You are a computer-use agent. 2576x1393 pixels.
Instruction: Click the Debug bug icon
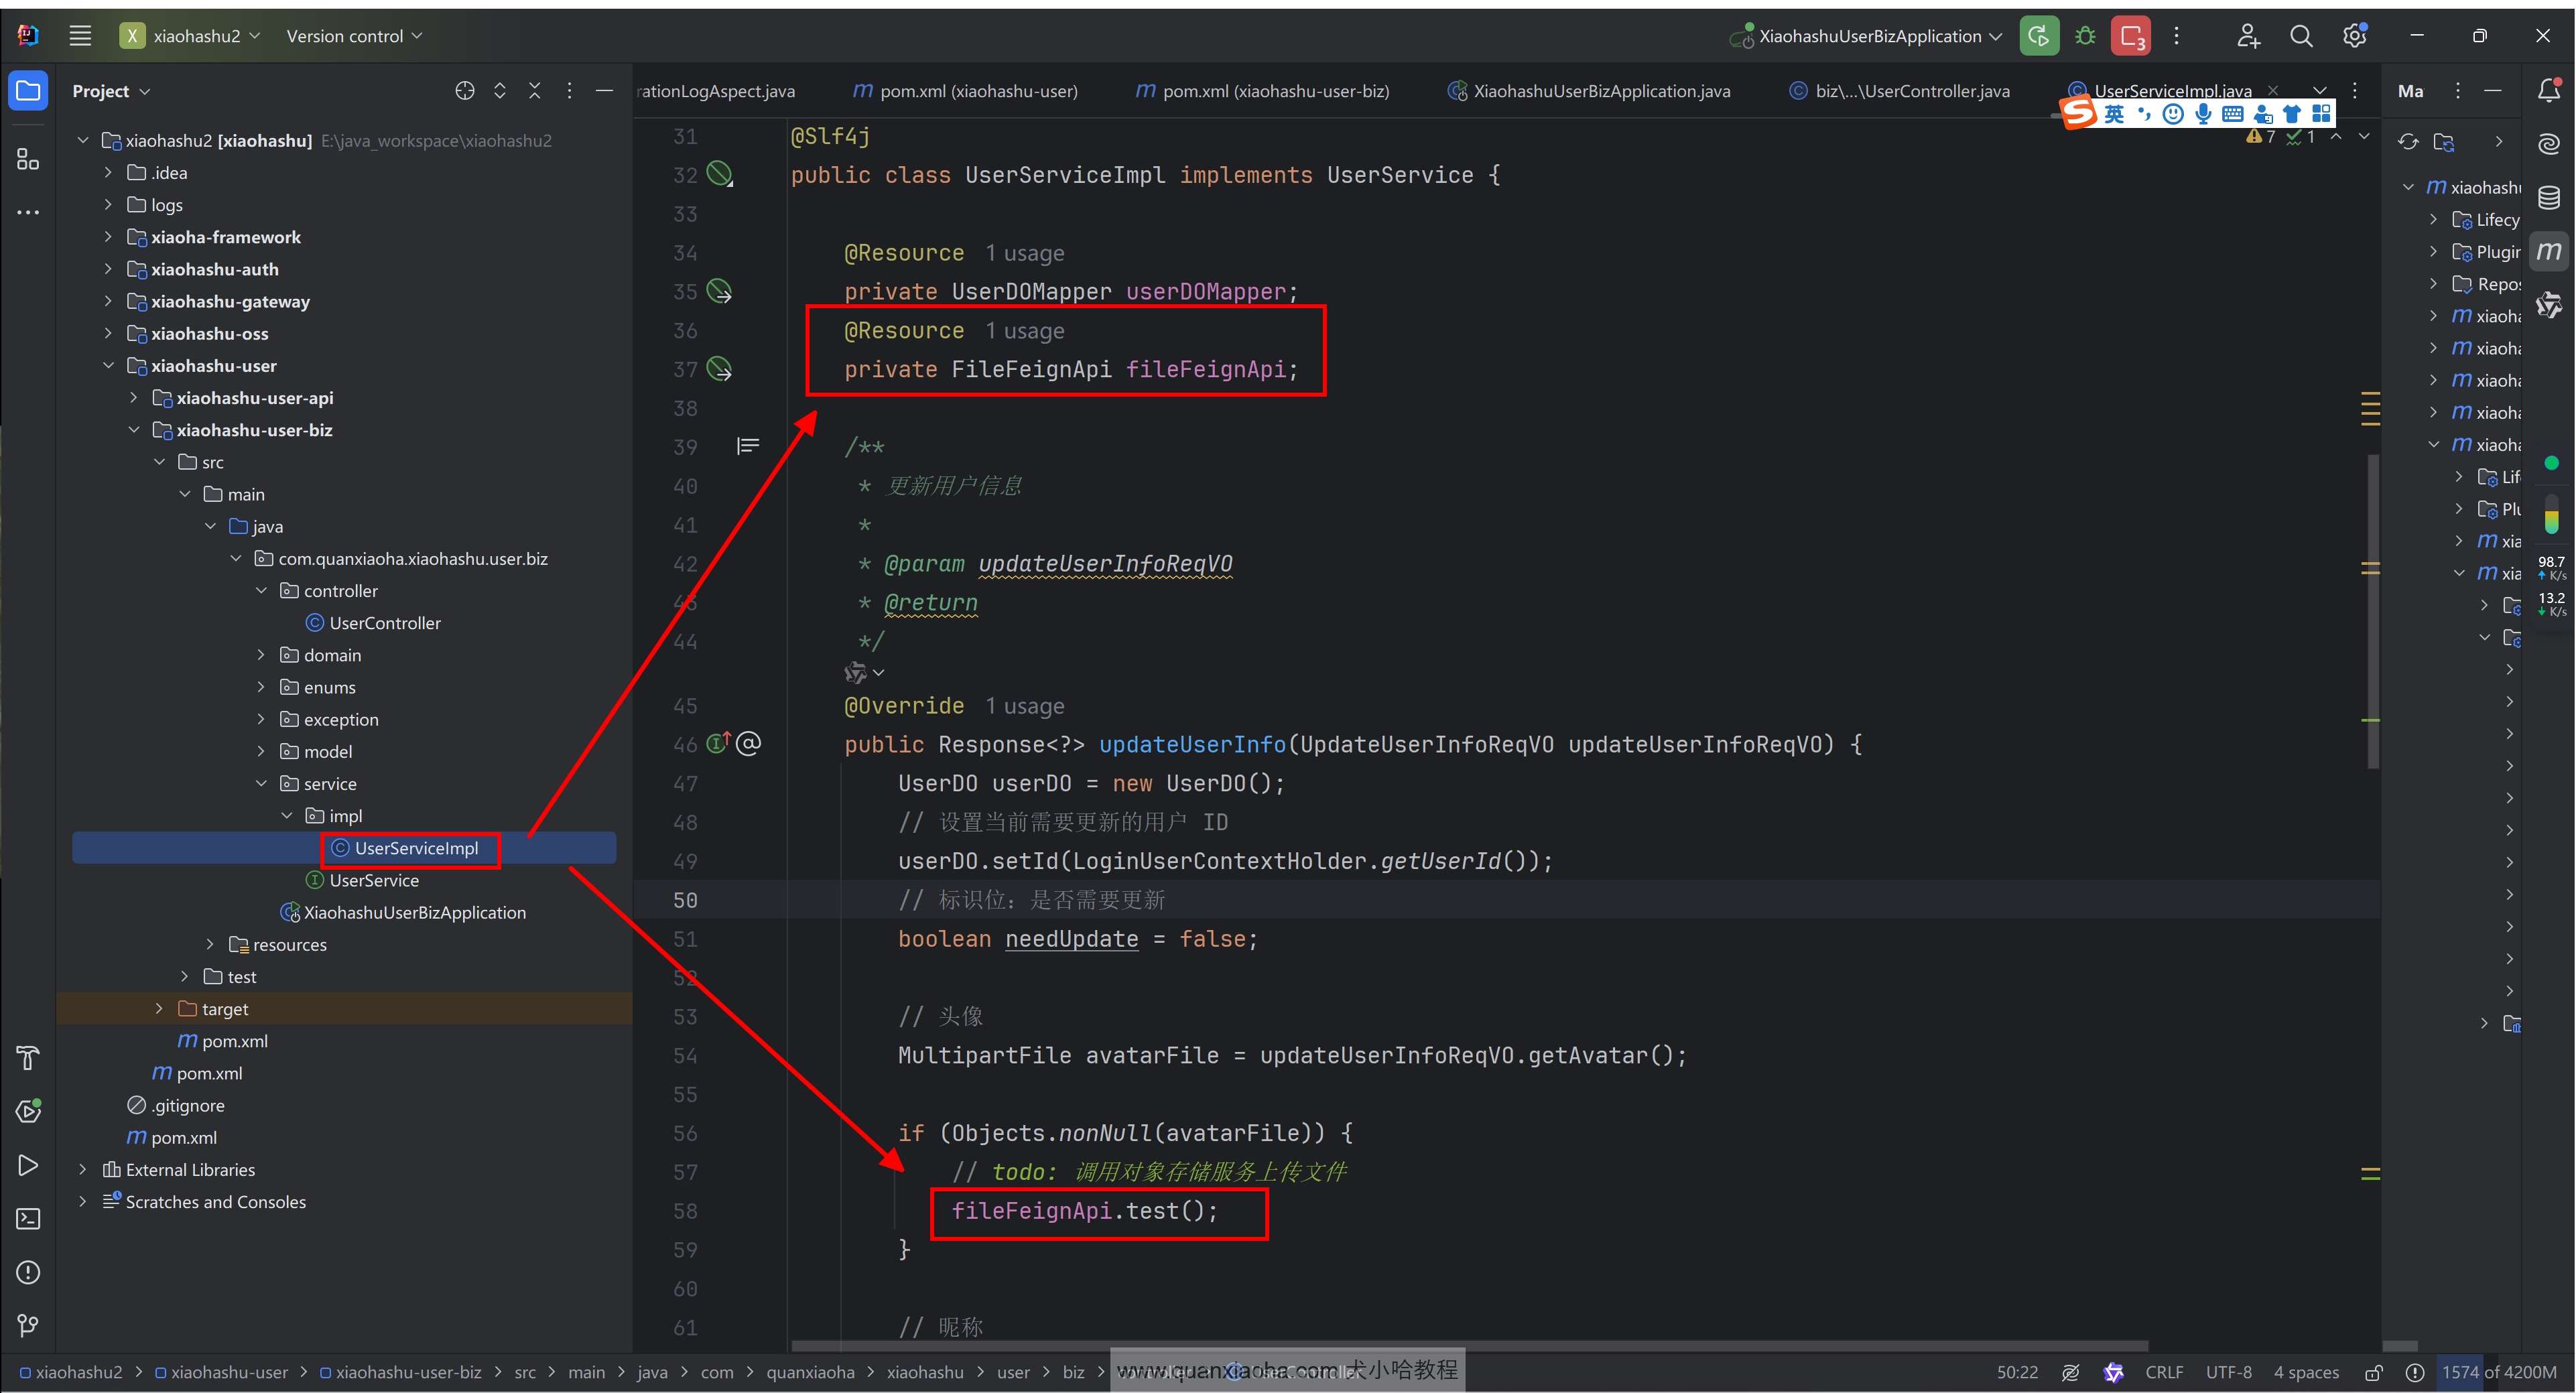coord(2085,36)
